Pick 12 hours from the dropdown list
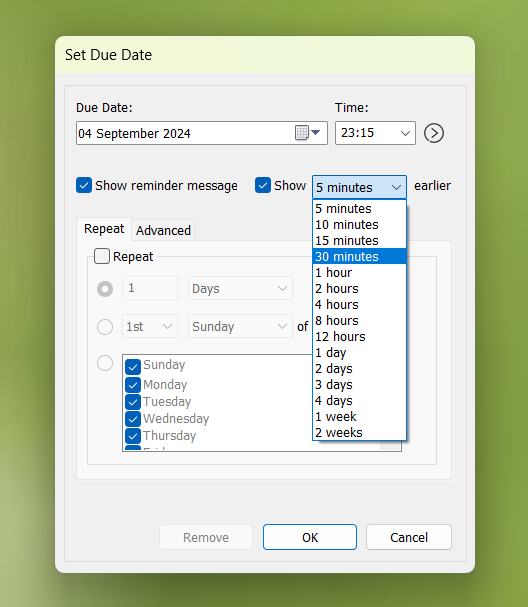Image resolution: width=528 pixels, height=607 pixels. (x=359, y=336)
